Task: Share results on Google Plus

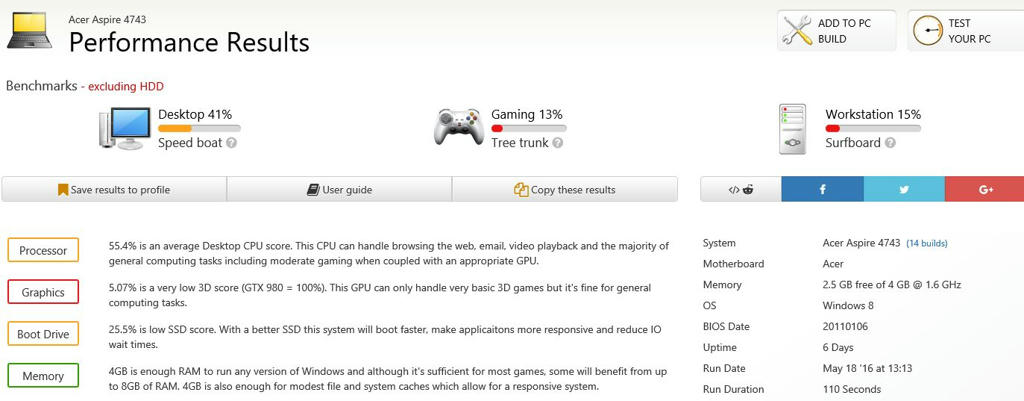Action: (x=984, y=189)
